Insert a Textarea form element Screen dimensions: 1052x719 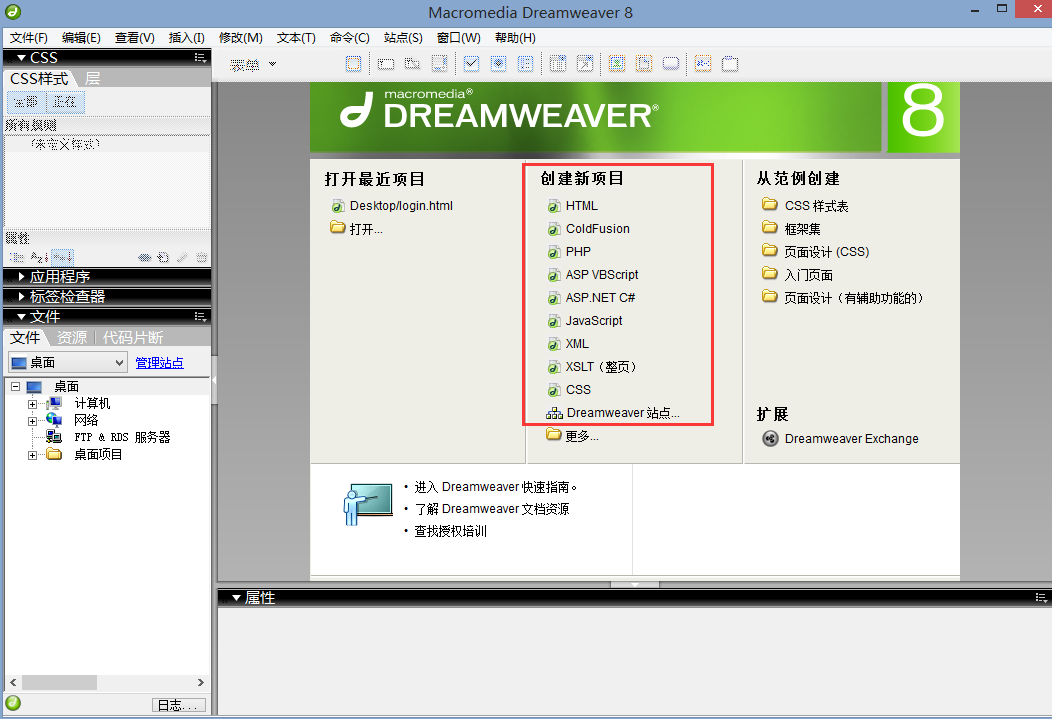(x=439, y=64)
